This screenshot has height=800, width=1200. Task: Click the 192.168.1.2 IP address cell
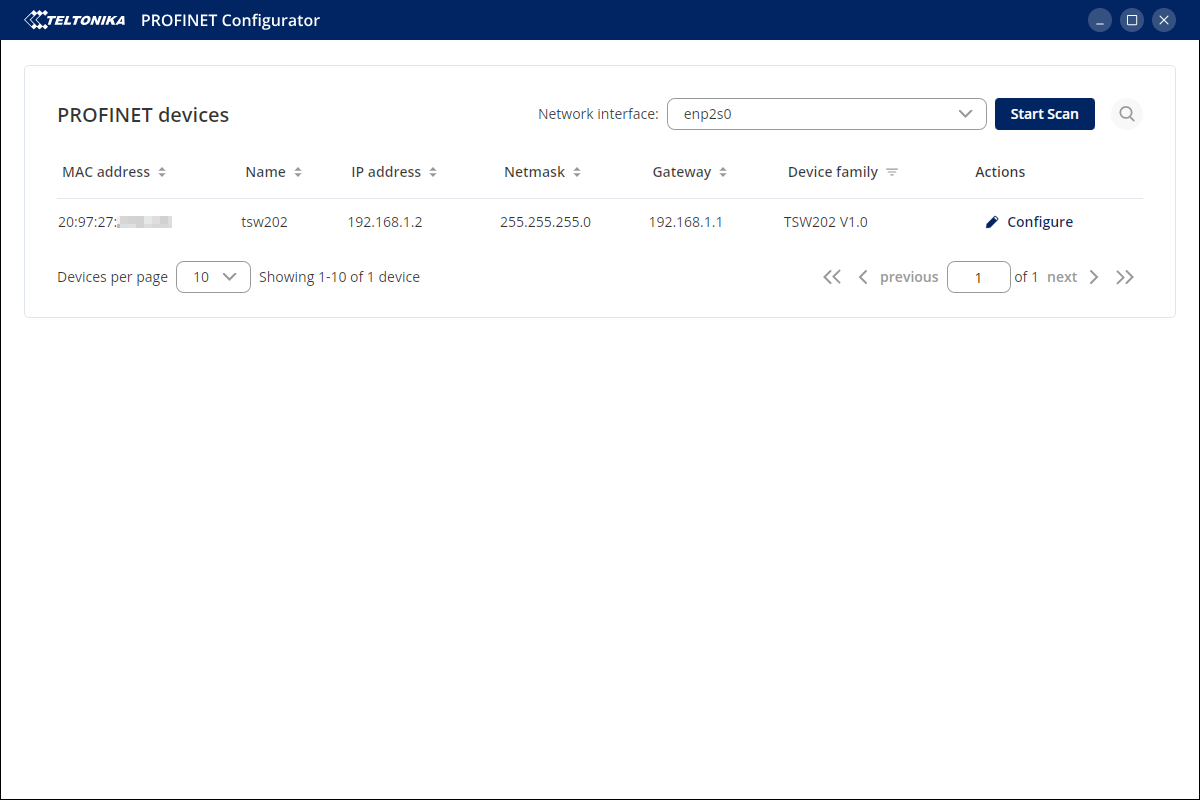pyautogui.click(x=385, y=222)
